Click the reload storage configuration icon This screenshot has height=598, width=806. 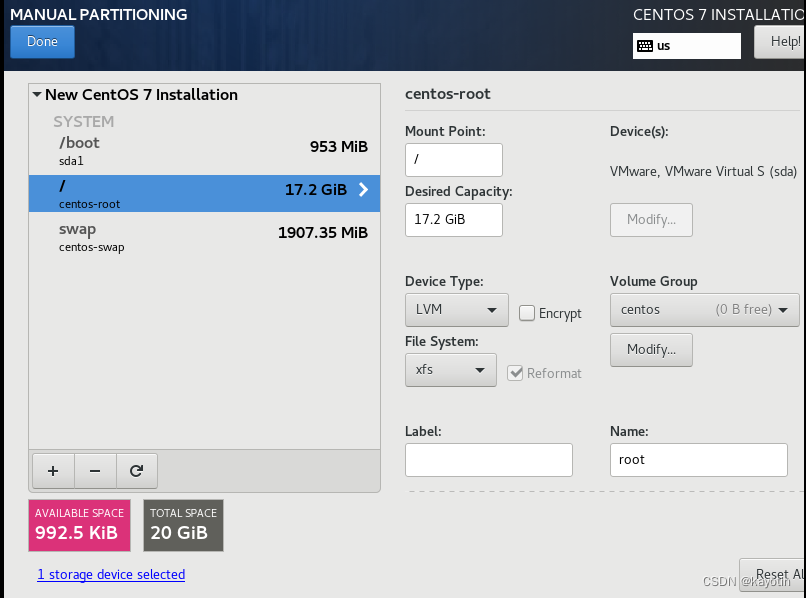coord(136,470)
